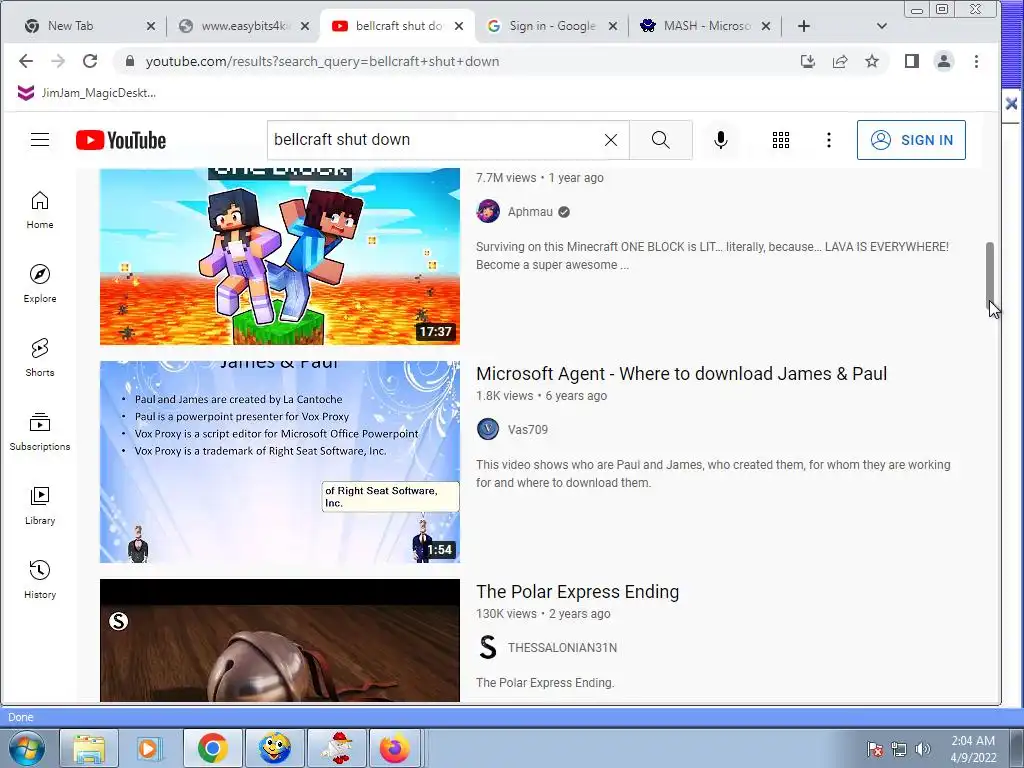Switch to the MASH - Microsoft tab

click(705, 26)
